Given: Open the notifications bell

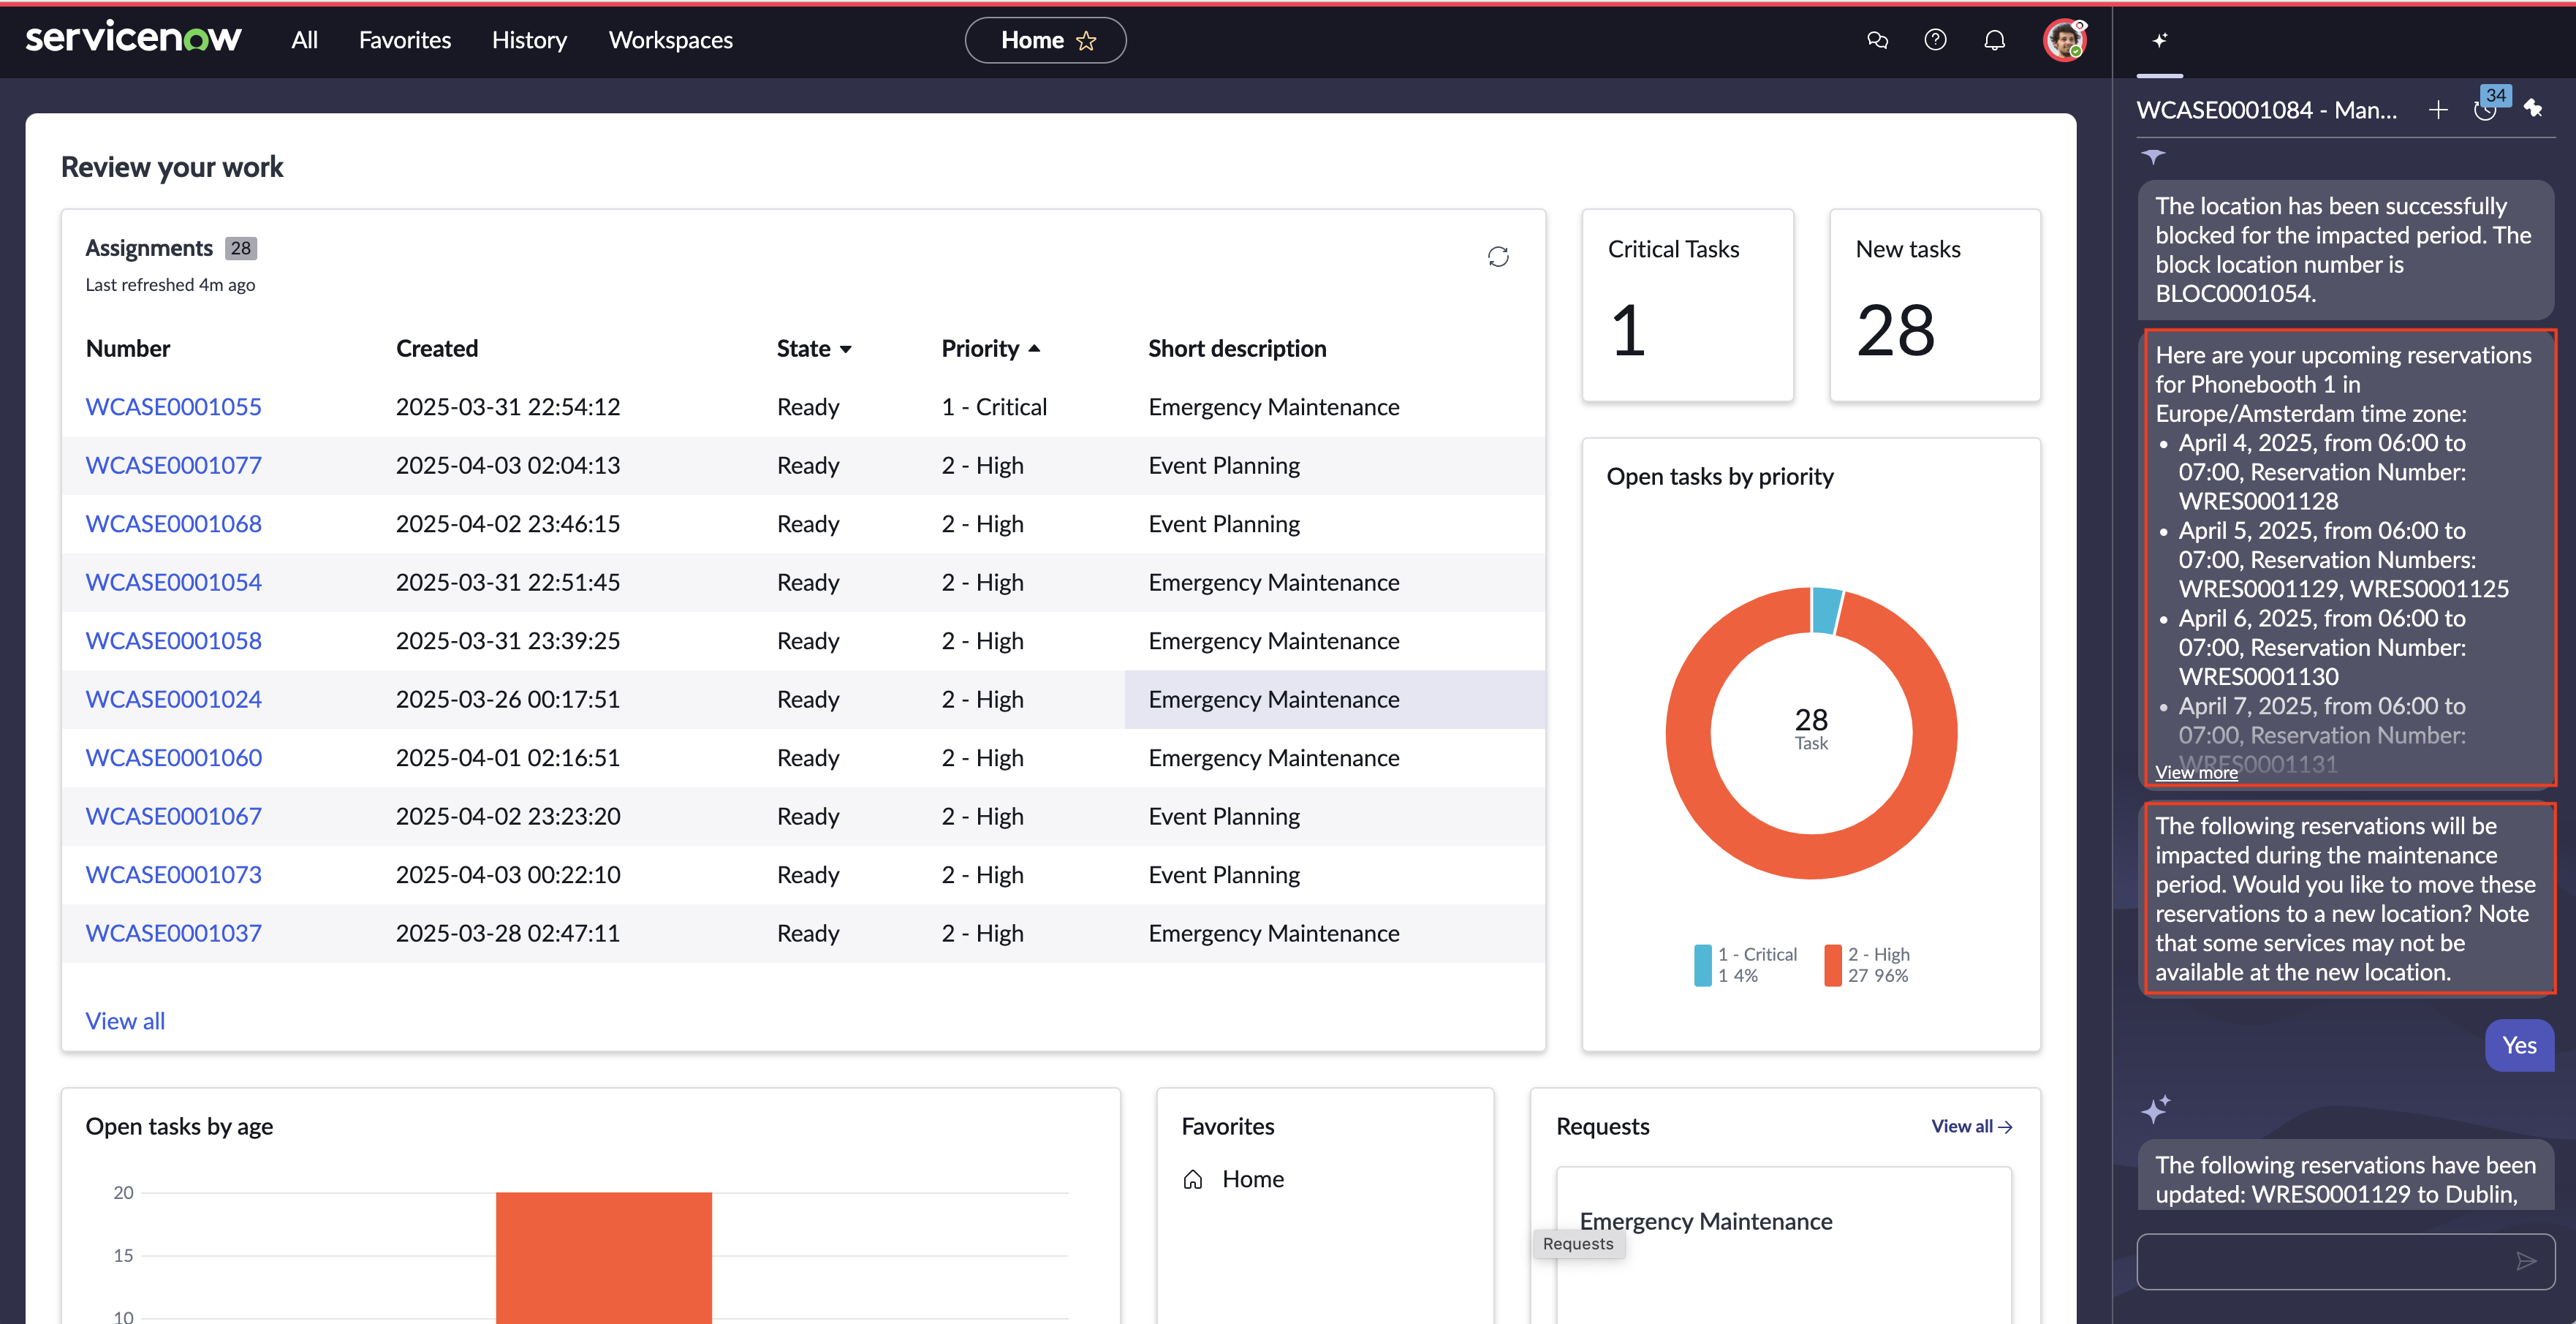Looking at the screenshot, I should 1994,40.
